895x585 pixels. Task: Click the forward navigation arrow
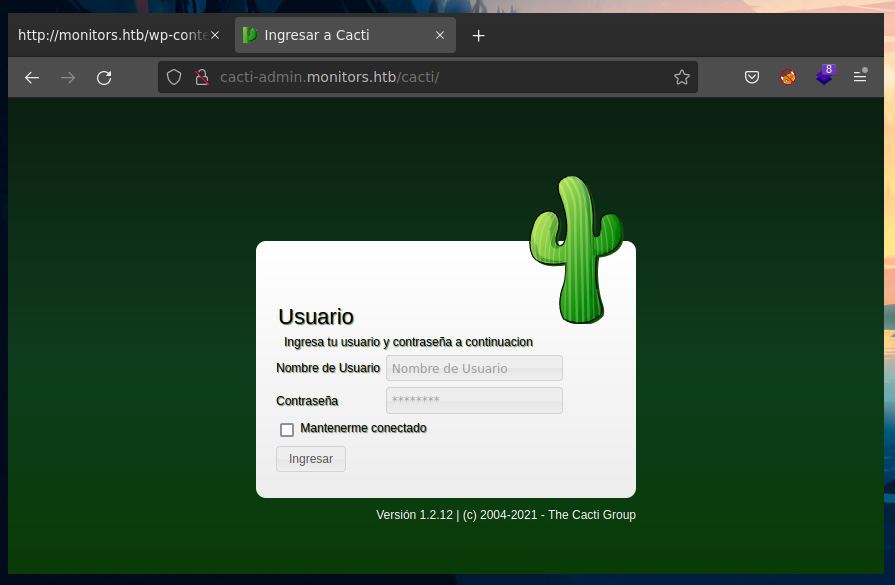click(68, 77)
